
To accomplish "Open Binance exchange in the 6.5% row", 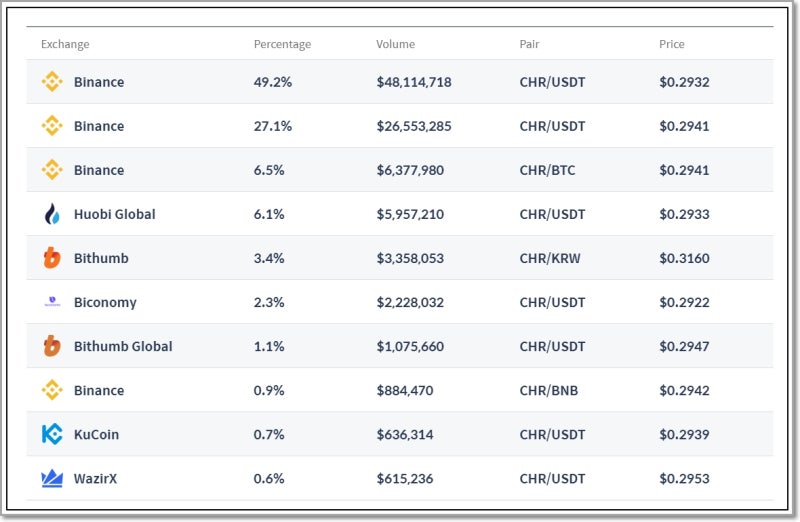I will [99, 170].
